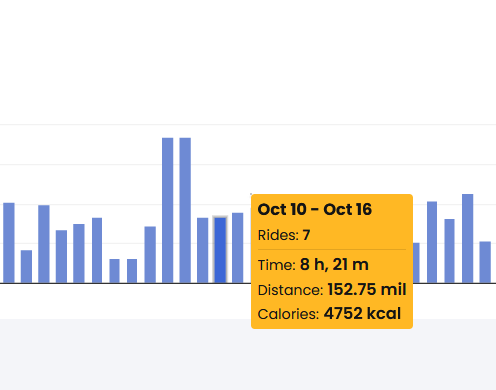496x390 pixels.
Task: Select the first of the two equal shortest bars
Action: pos(114,271)
